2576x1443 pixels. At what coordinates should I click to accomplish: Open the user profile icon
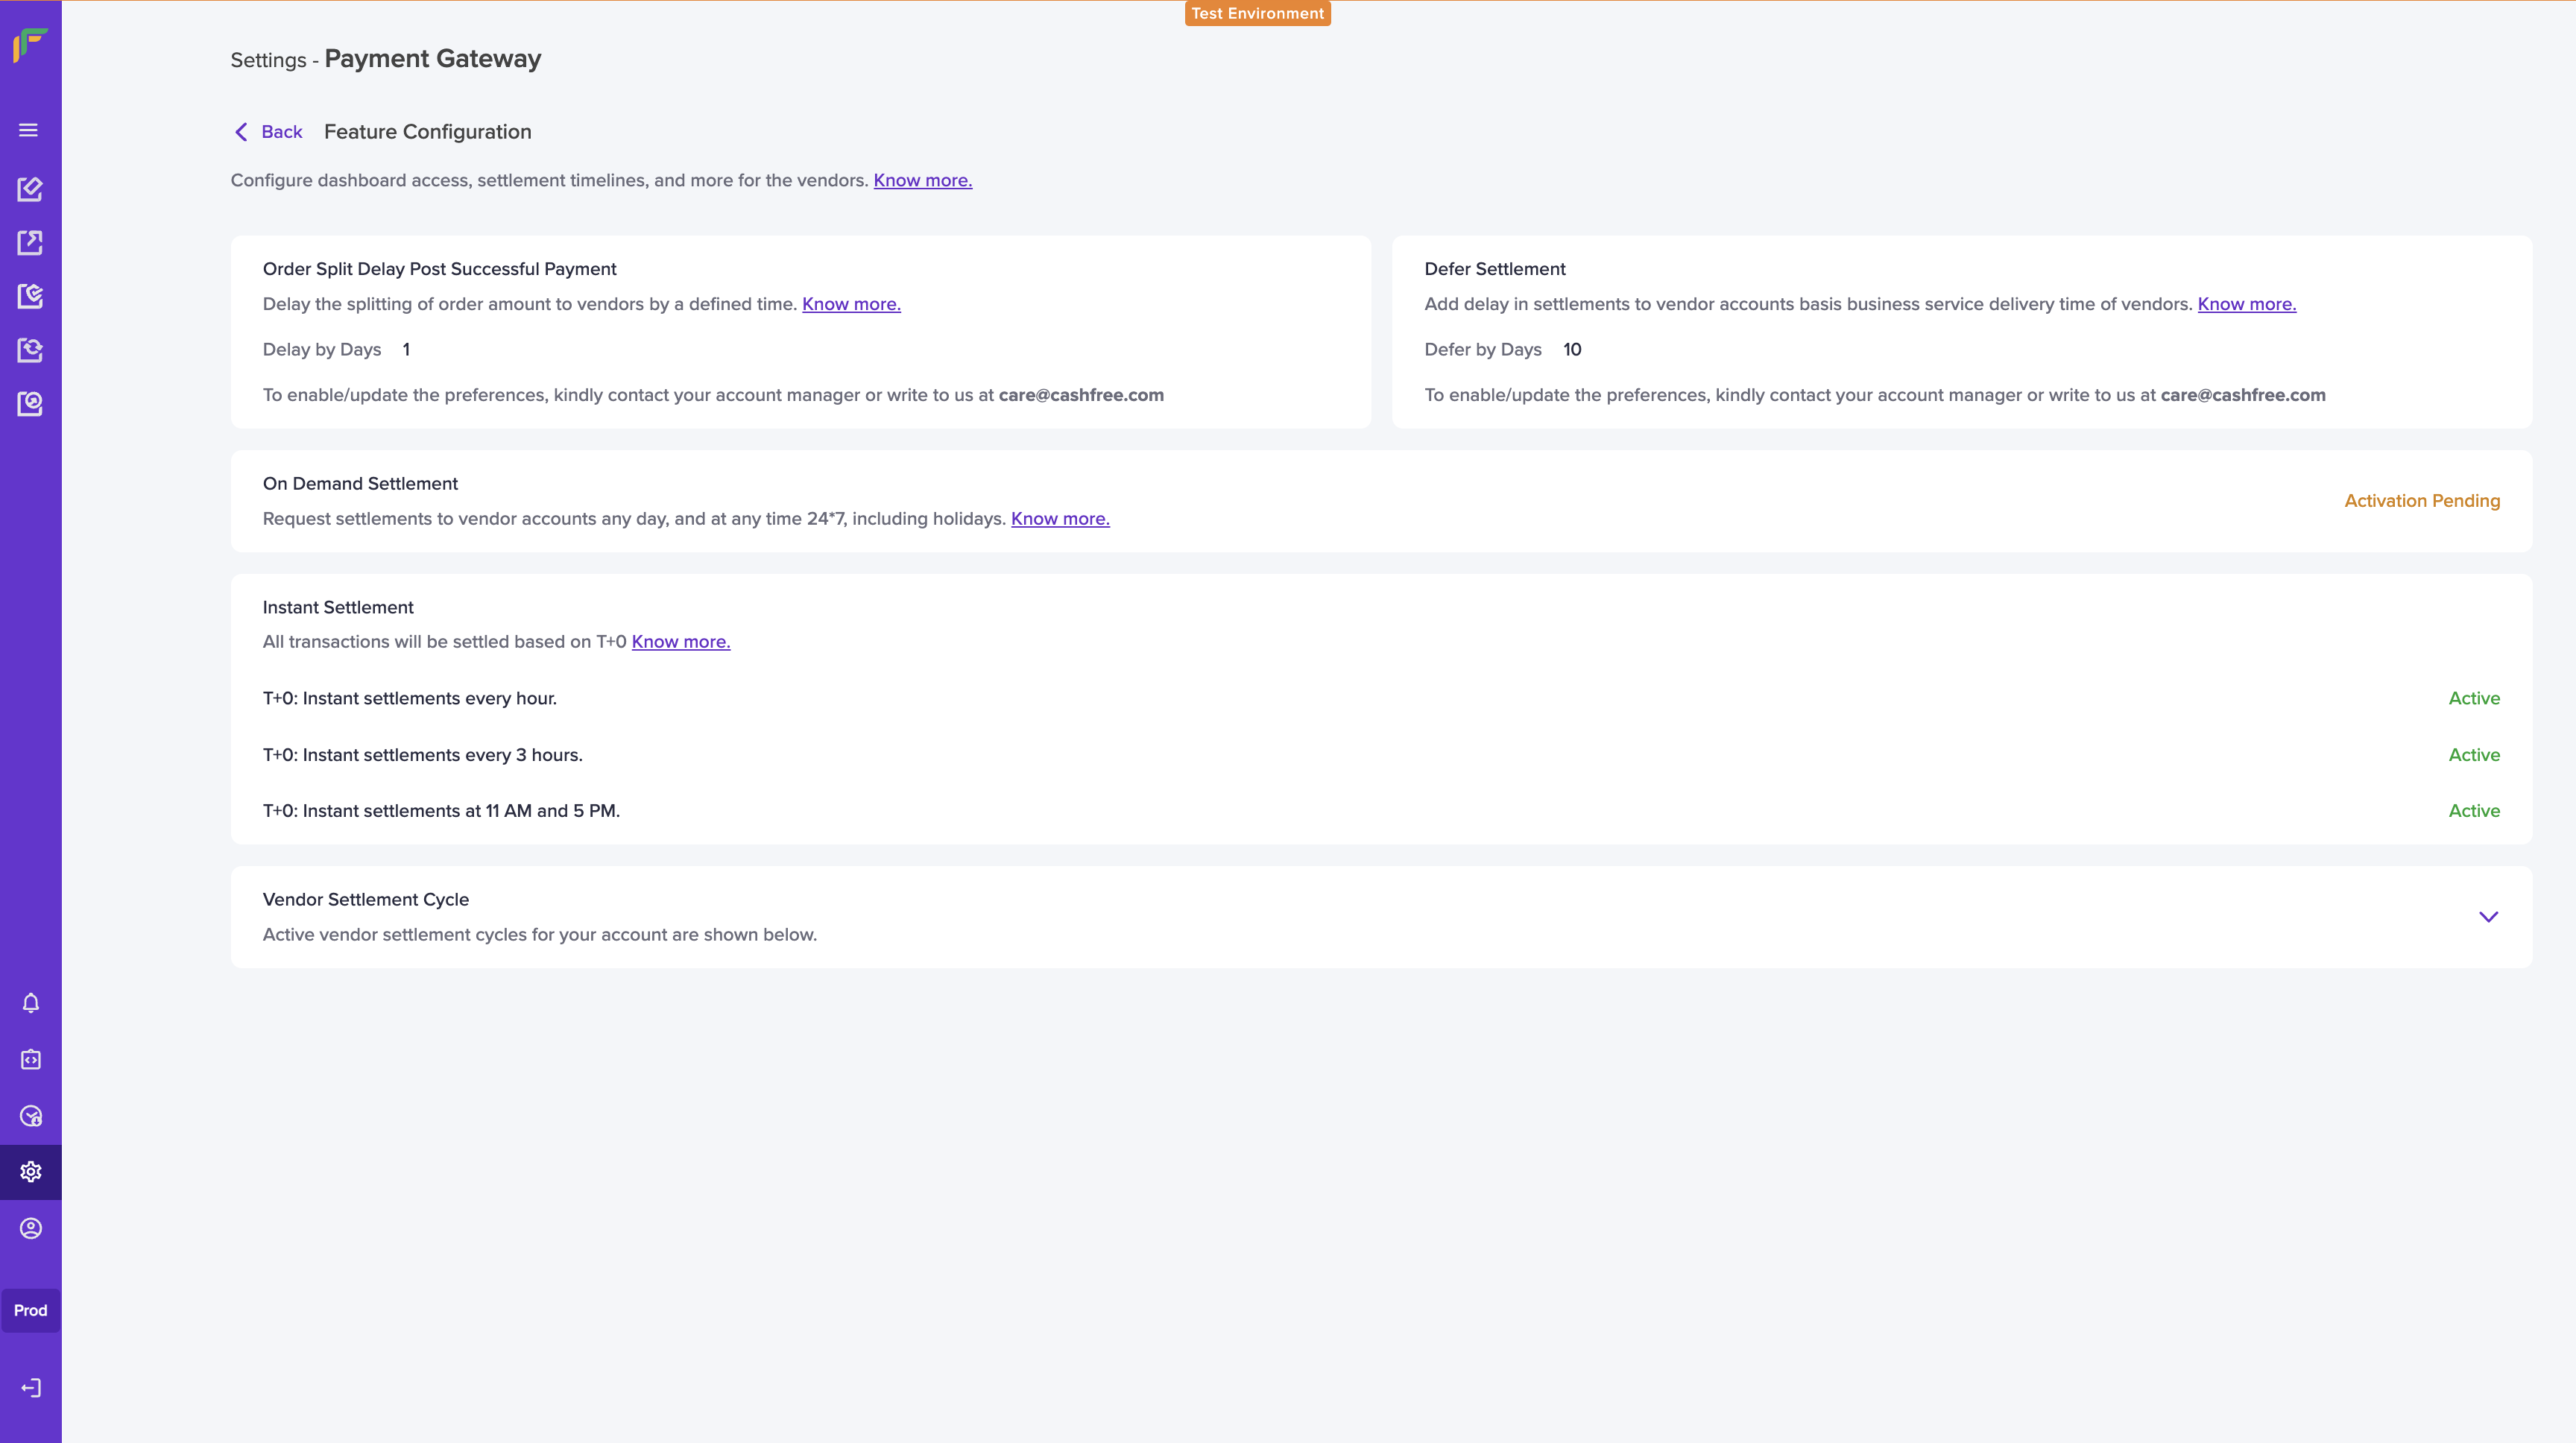31,1228
